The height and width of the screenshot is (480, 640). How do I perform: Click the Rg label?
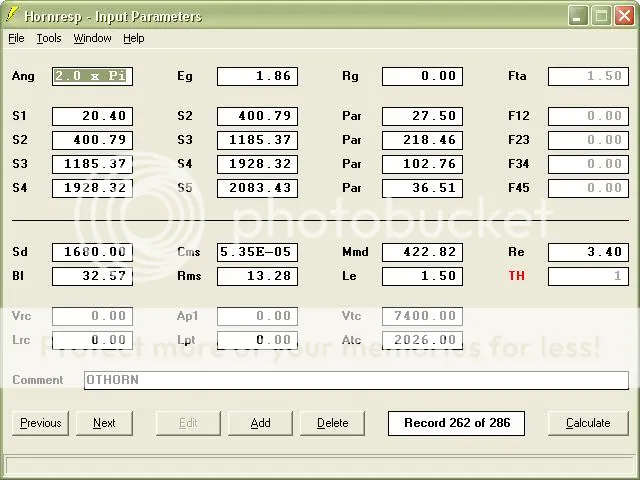coord(351,76)
